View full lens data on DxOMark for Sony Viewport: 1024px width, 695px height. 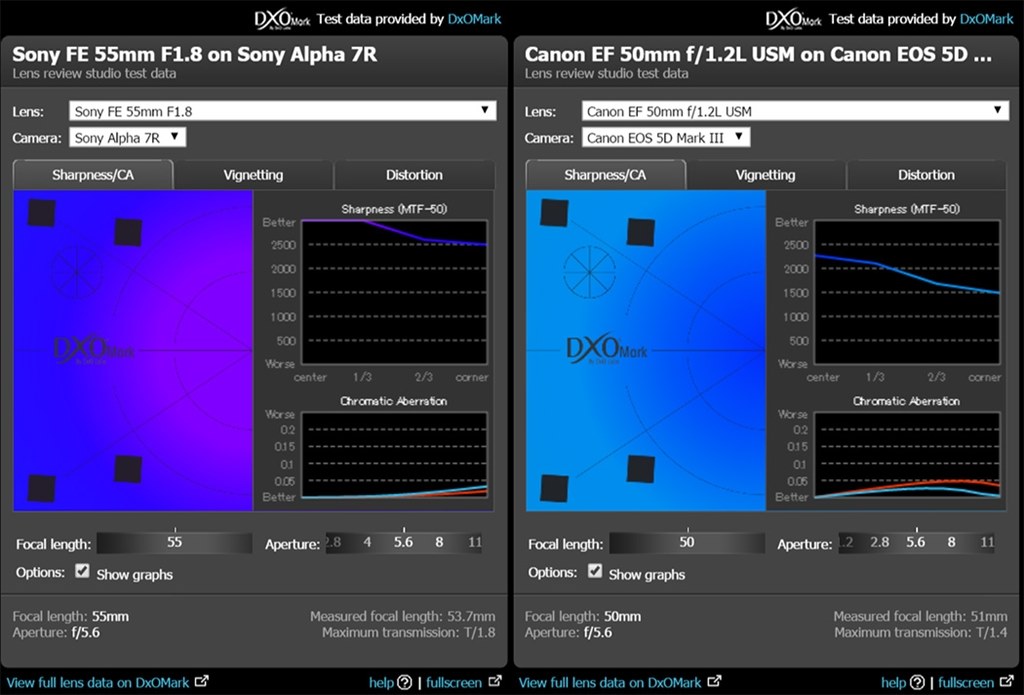98,683
